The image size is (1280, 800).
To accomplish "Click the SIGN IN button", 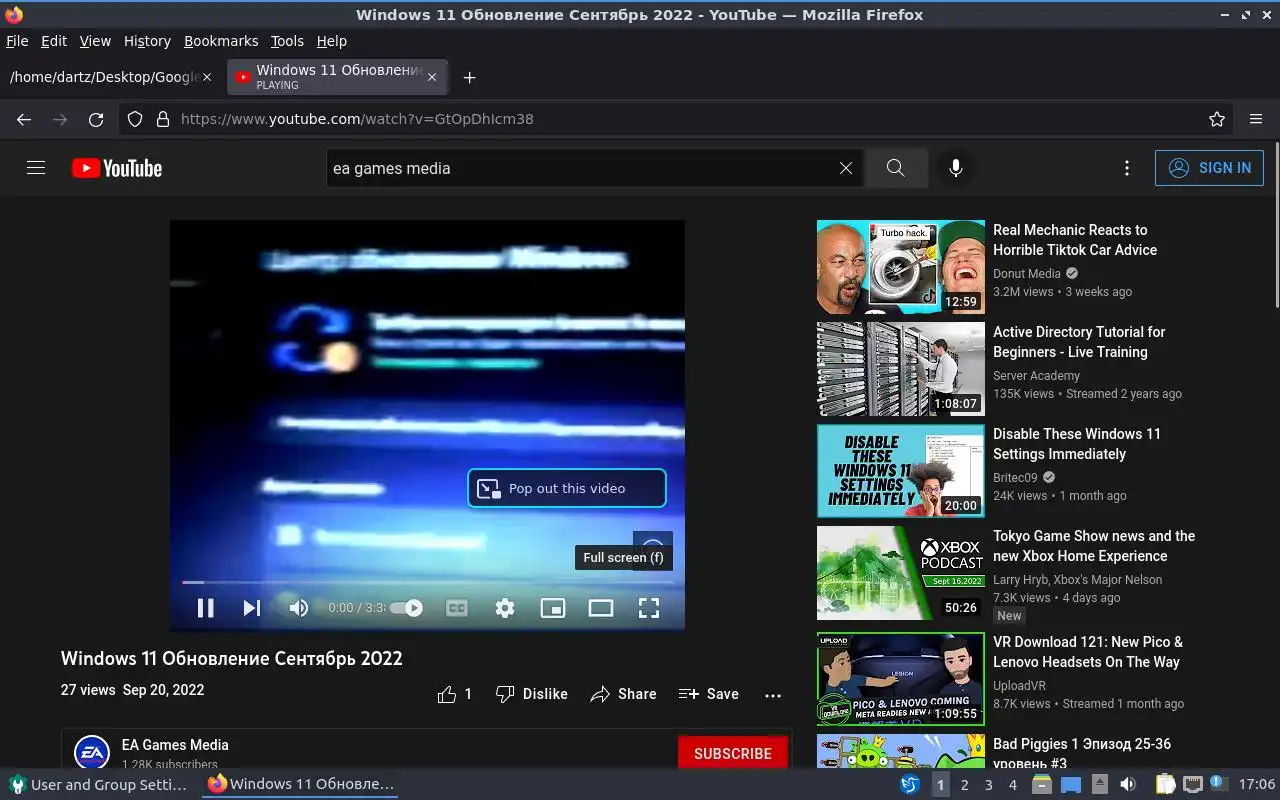I will pos(1209,168).
